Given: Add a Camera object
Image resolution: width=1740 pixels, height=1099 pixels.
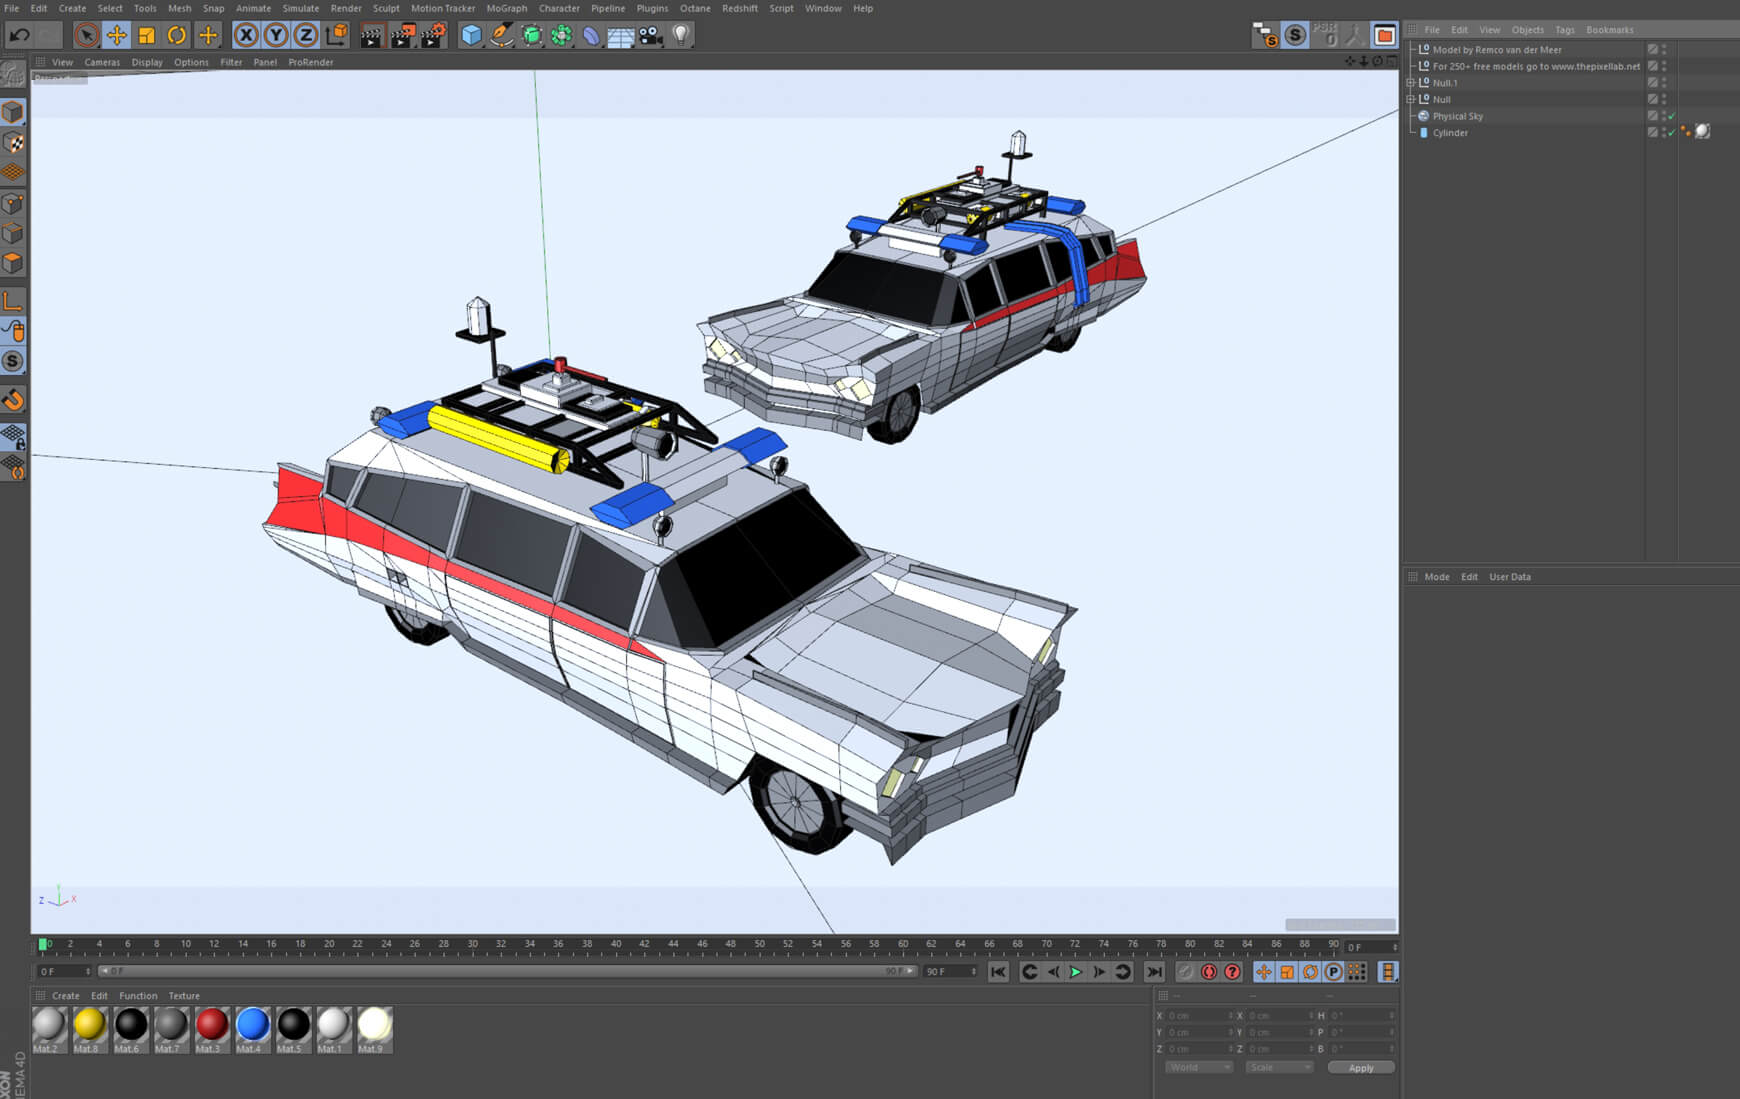Looking at the screenshot, I should click(651, 36).
